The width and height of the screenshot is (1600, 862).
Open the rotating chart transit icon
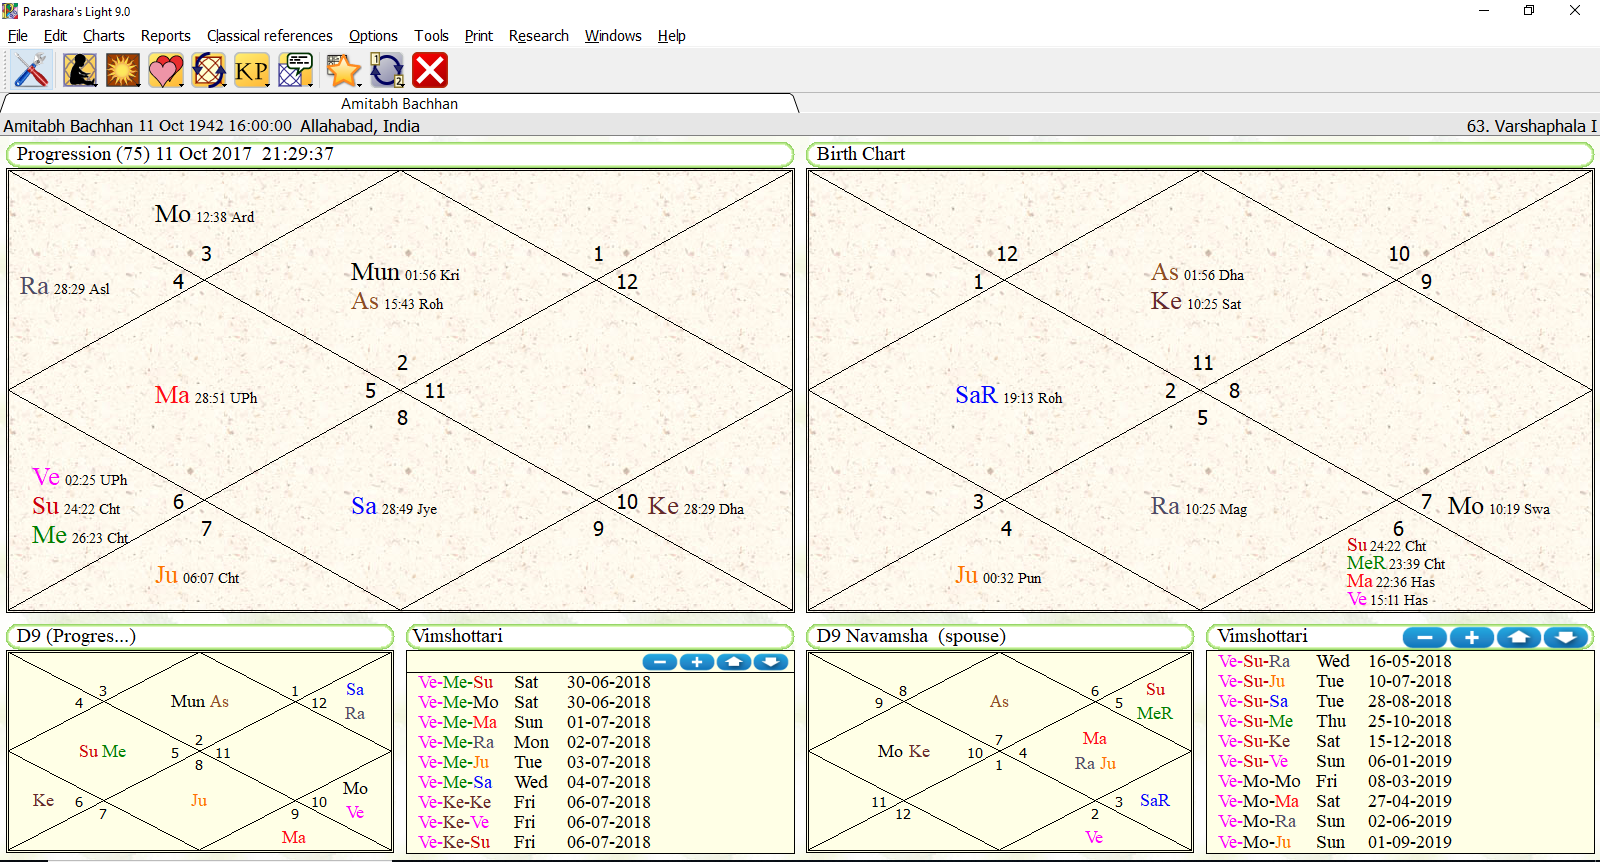click(x=209, y=71)
